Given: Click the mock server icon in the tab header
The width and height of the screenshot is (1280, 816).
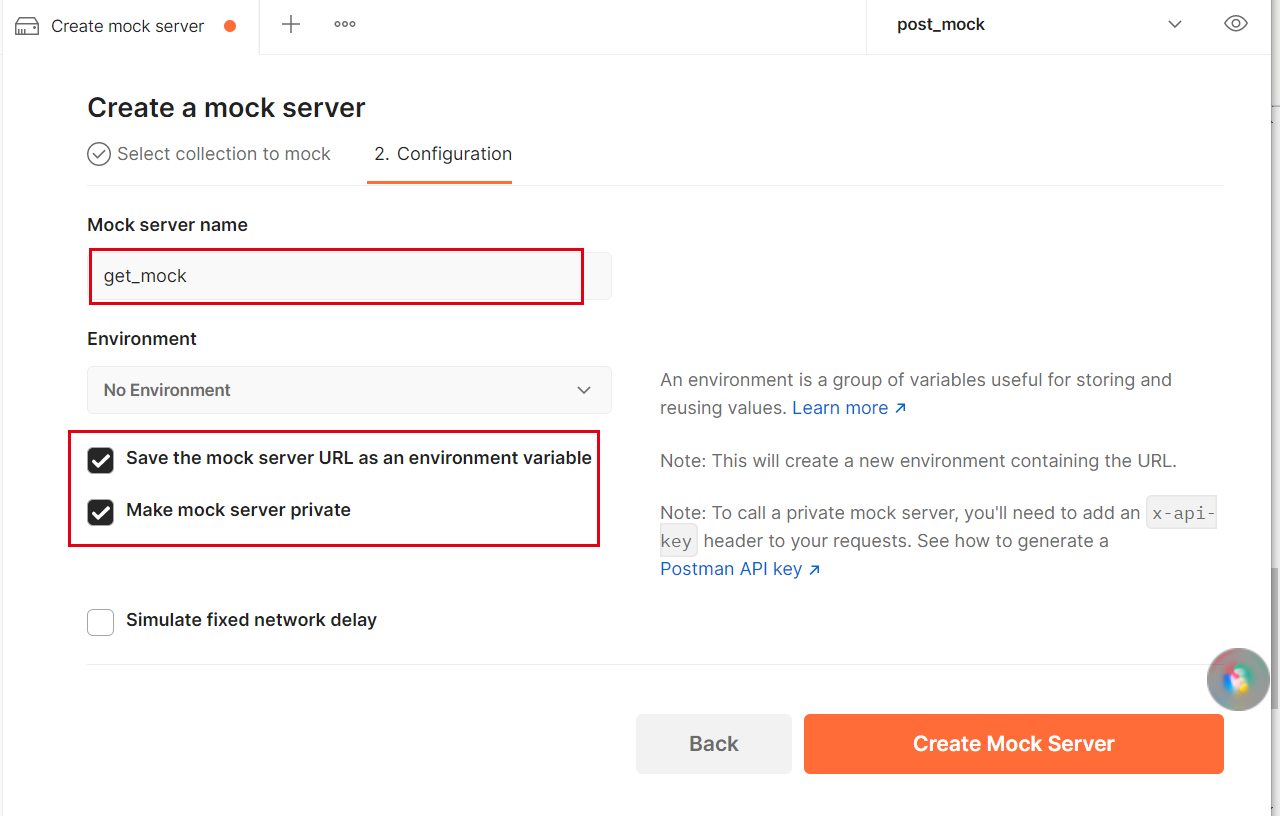Looking at the screenshot, I should [x=26, y=25].
